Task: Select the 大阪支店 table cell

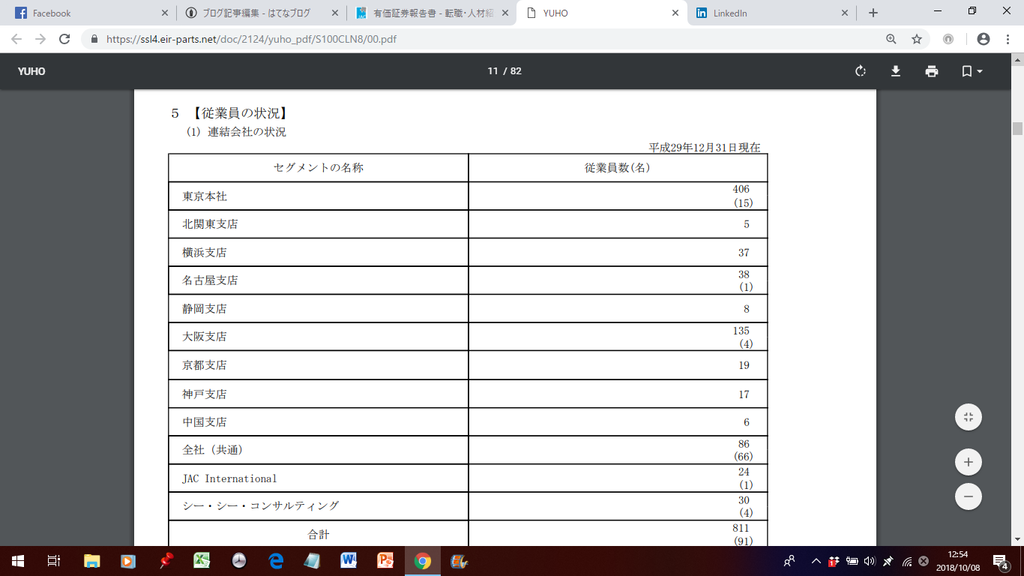Action: 319,337
